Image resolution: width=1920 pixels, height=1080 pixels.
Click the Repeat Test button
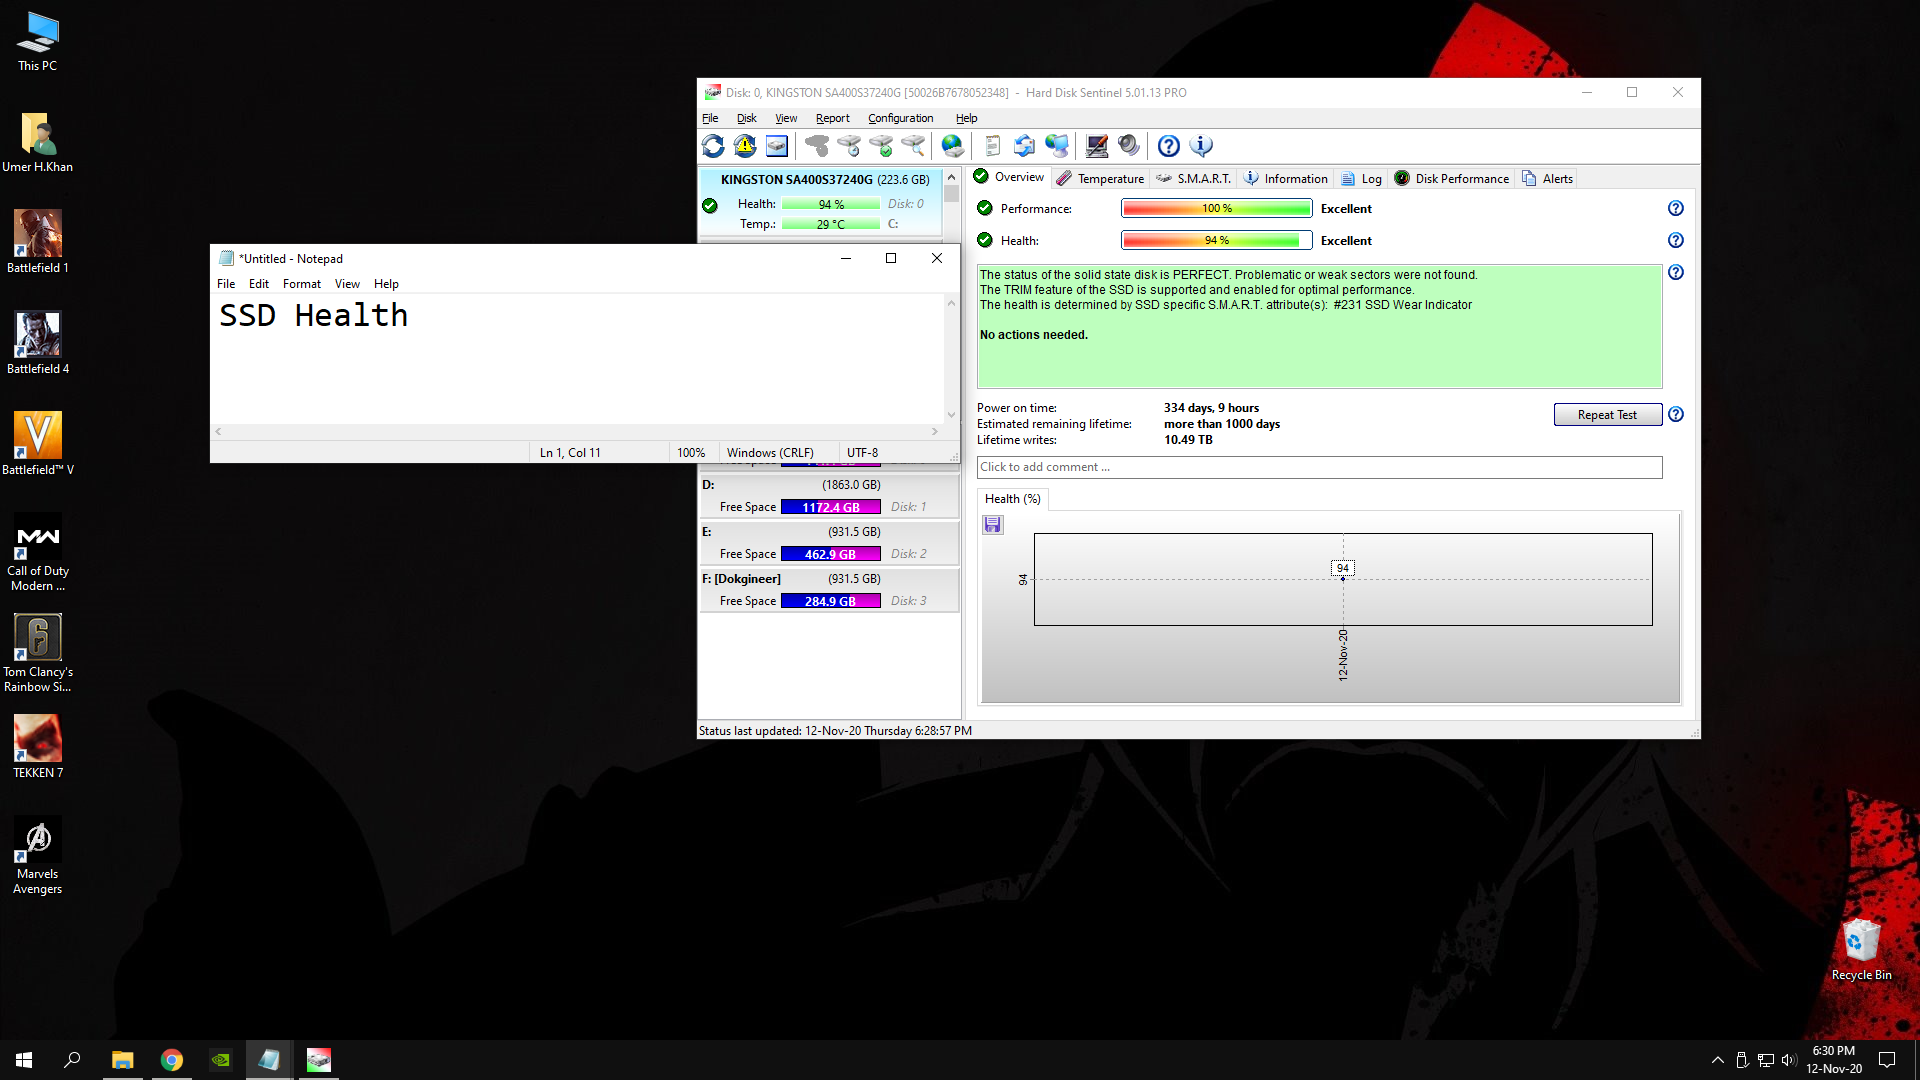(1607, 415)
